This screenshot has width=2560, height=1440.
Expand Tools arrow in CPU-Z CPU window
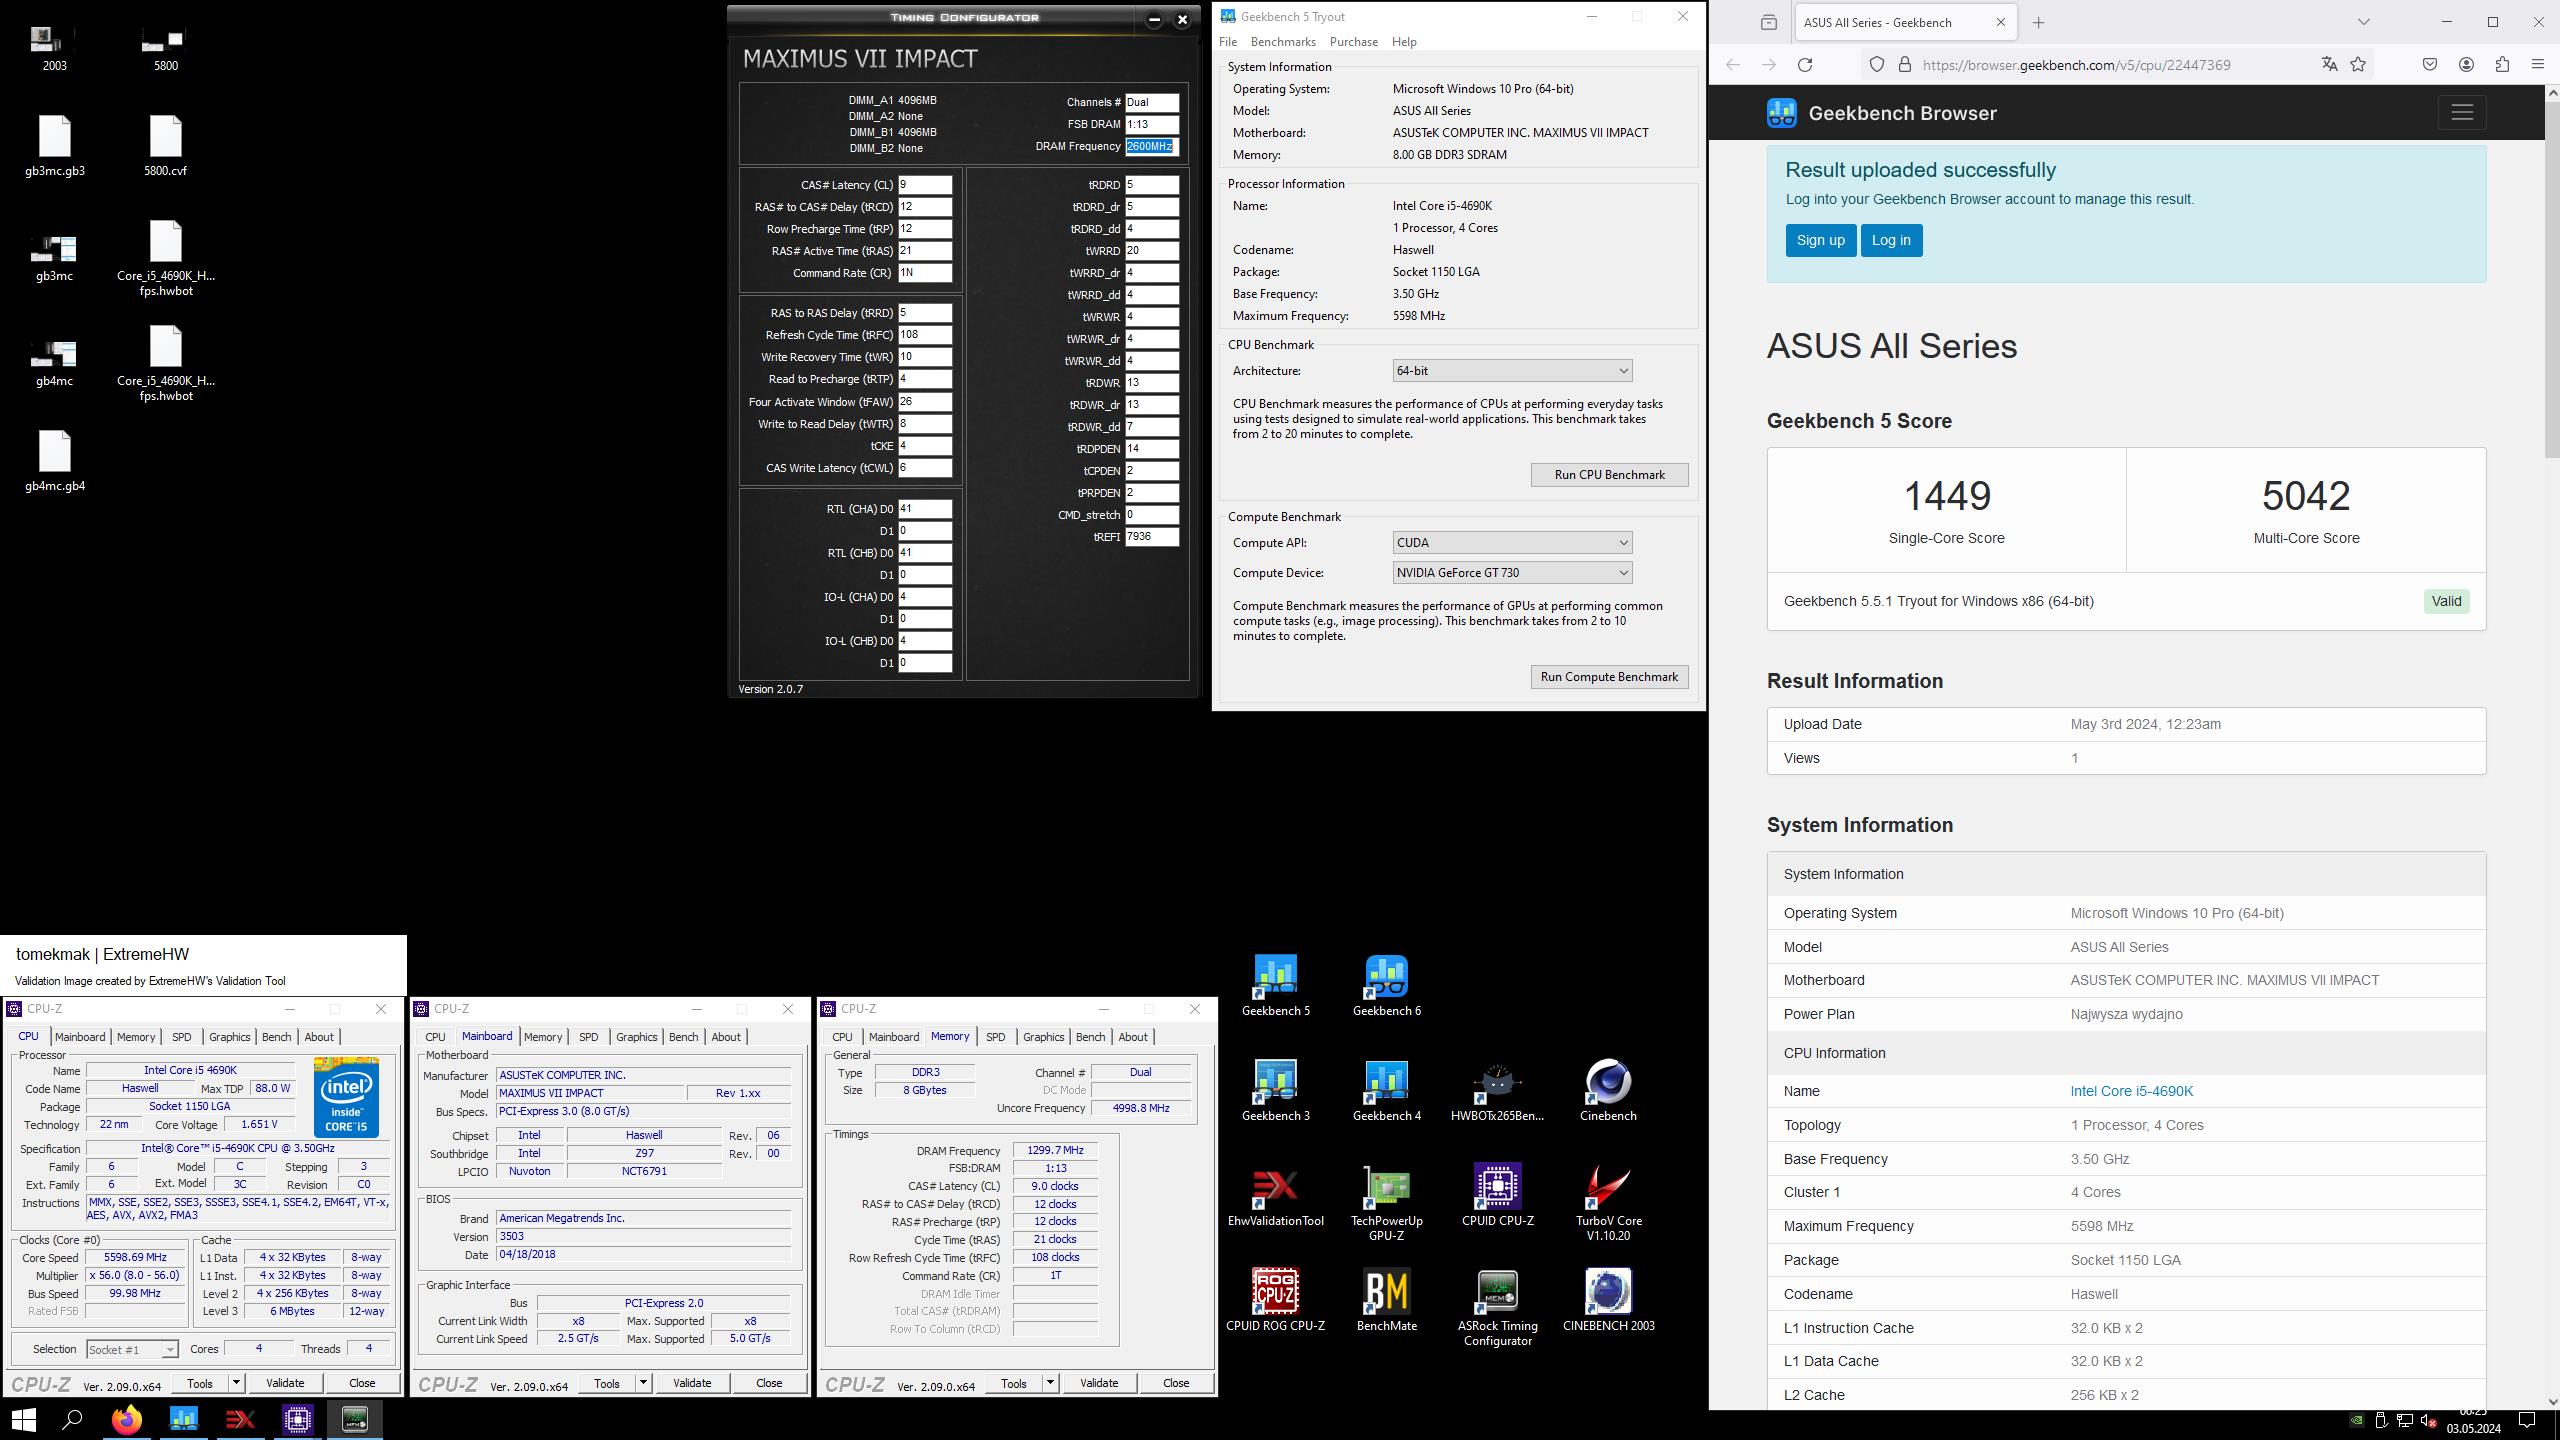pyautogui.click(x=236, y=1383)
